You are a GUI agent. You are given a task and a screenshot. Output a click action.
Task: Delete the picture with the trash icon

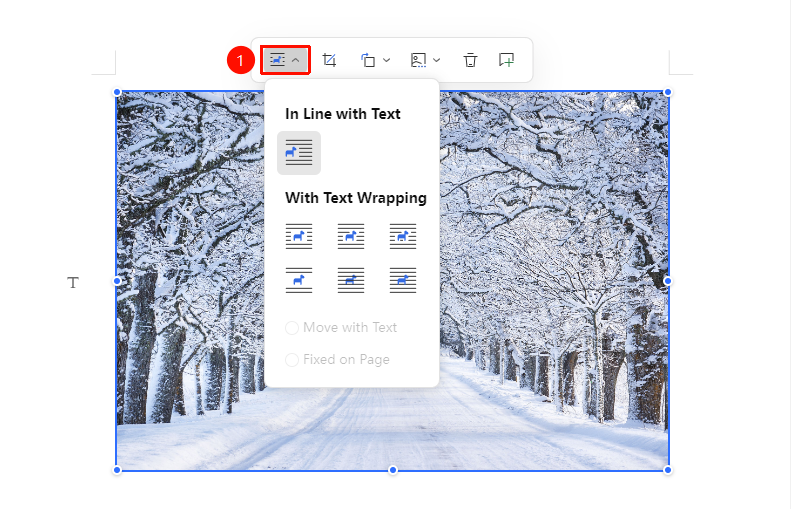coord(470,60)
